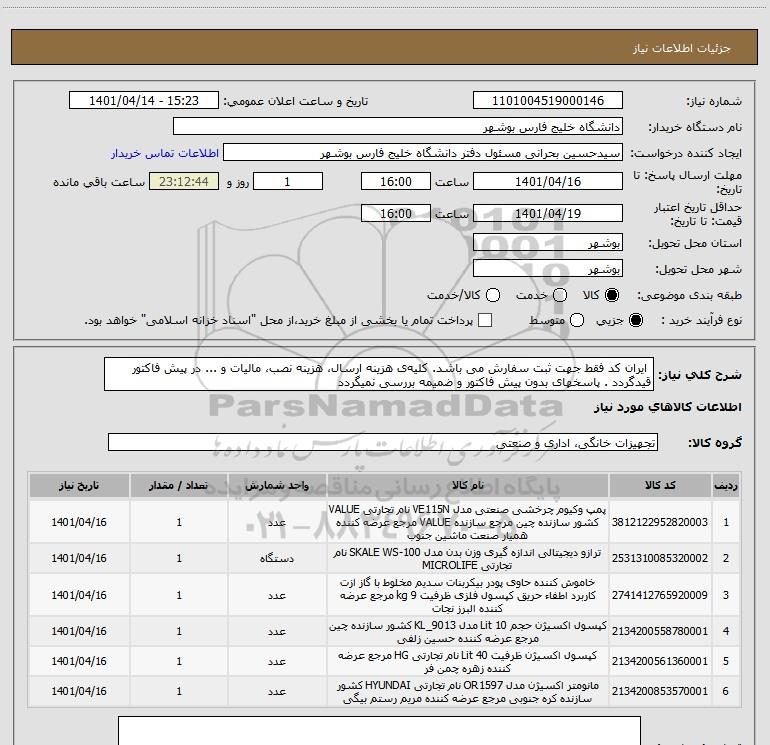The image size is (770, 745).
Task: Click the تاریخ نیاز column header
Action: coord(79,486)
